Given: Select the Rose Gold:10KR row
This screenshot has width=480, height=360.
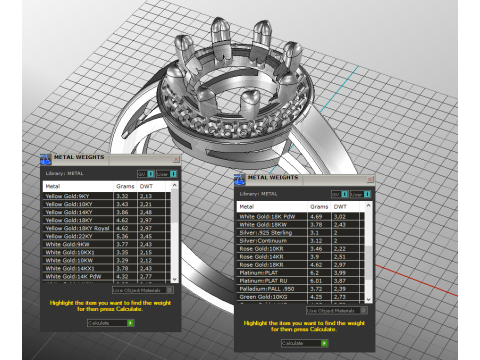Looking at the screenshot, I should click(x=301, y=249).
